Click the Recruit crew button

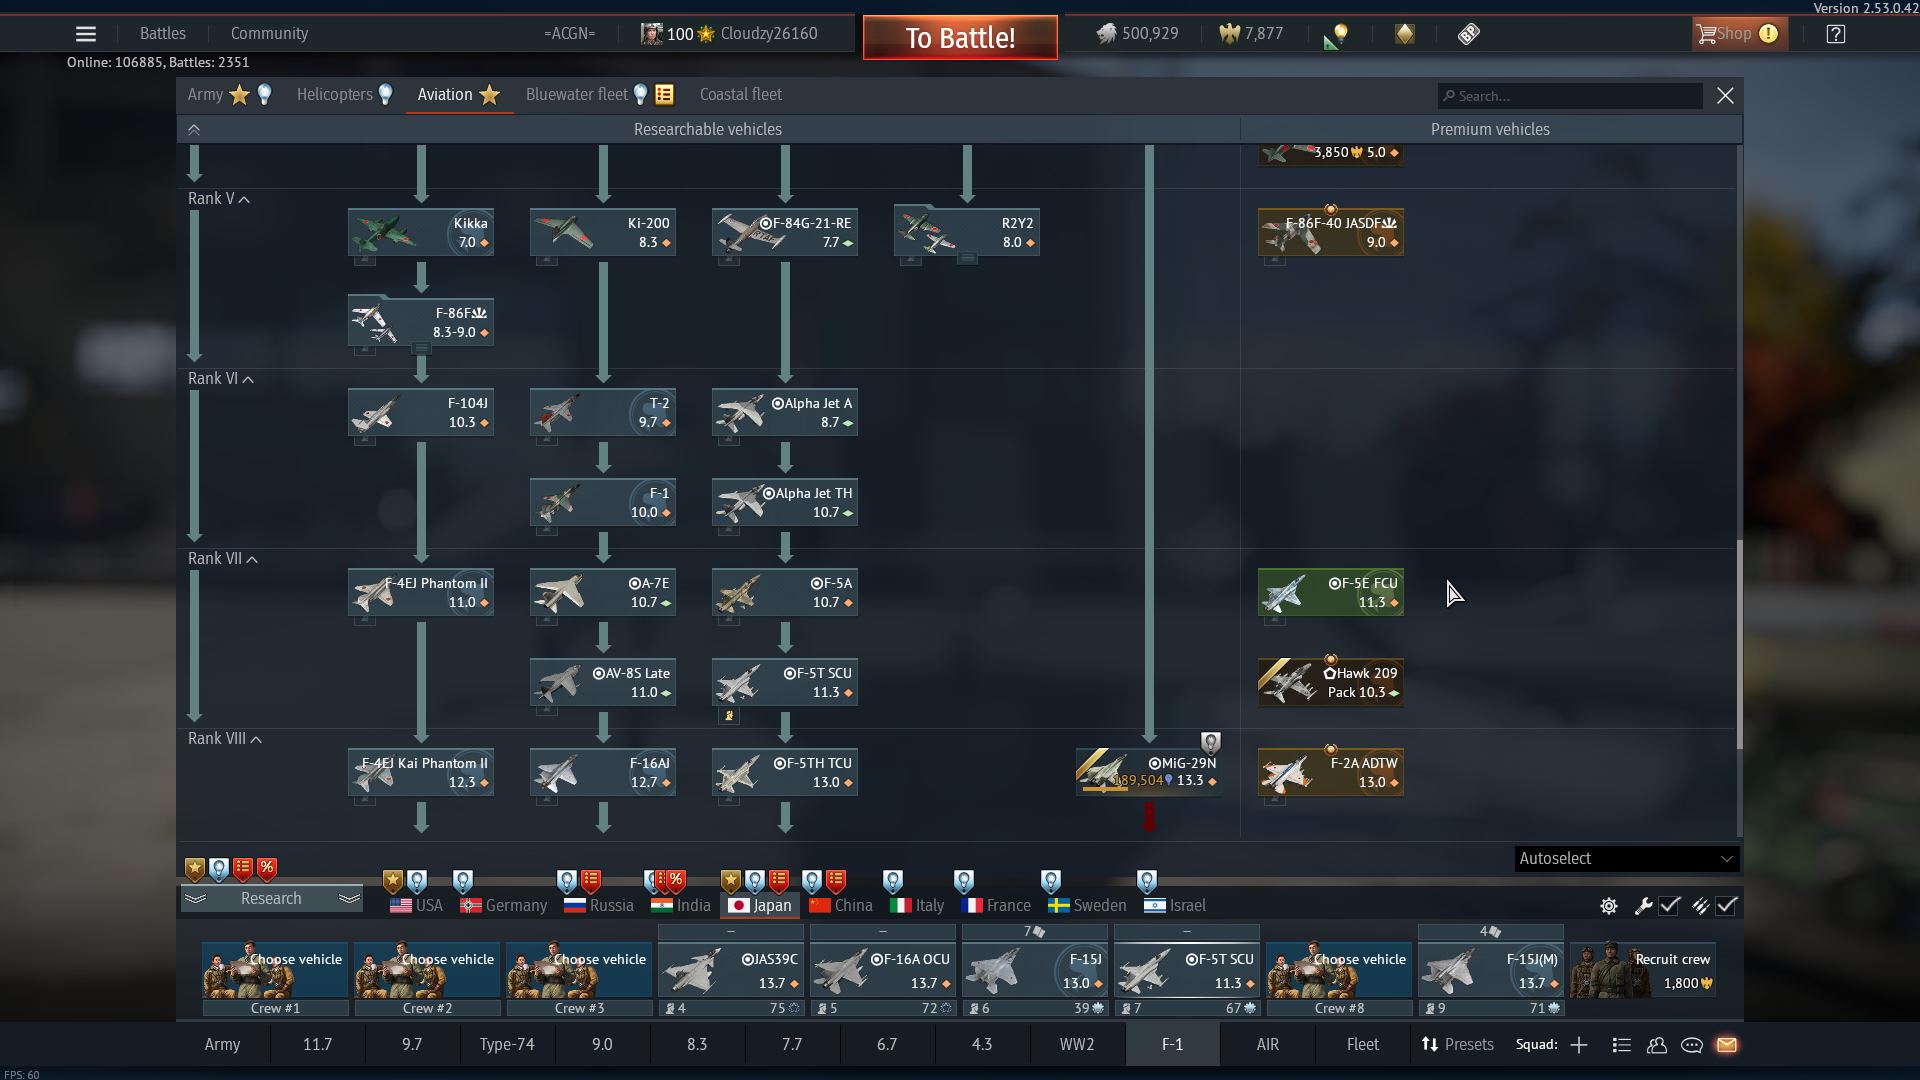pyautogui.click(x=1643, y=971)
